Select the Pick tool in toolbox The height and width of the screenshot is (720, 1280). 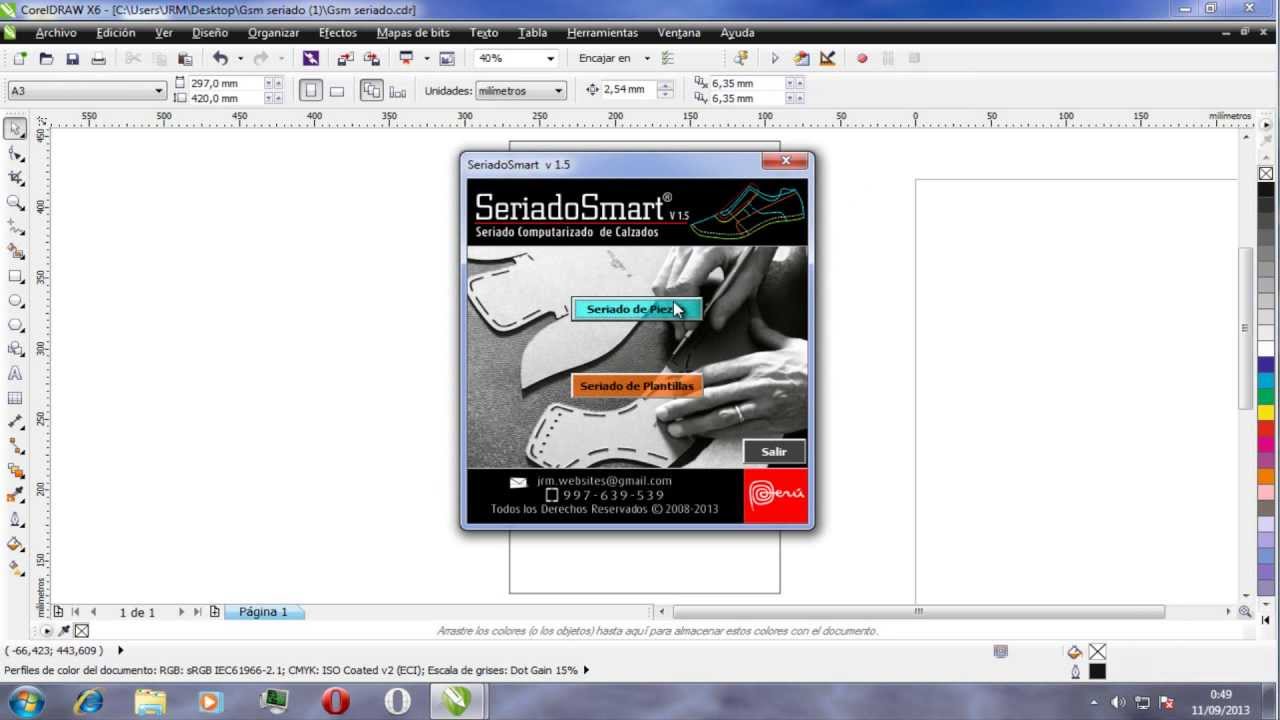(15, 129)
